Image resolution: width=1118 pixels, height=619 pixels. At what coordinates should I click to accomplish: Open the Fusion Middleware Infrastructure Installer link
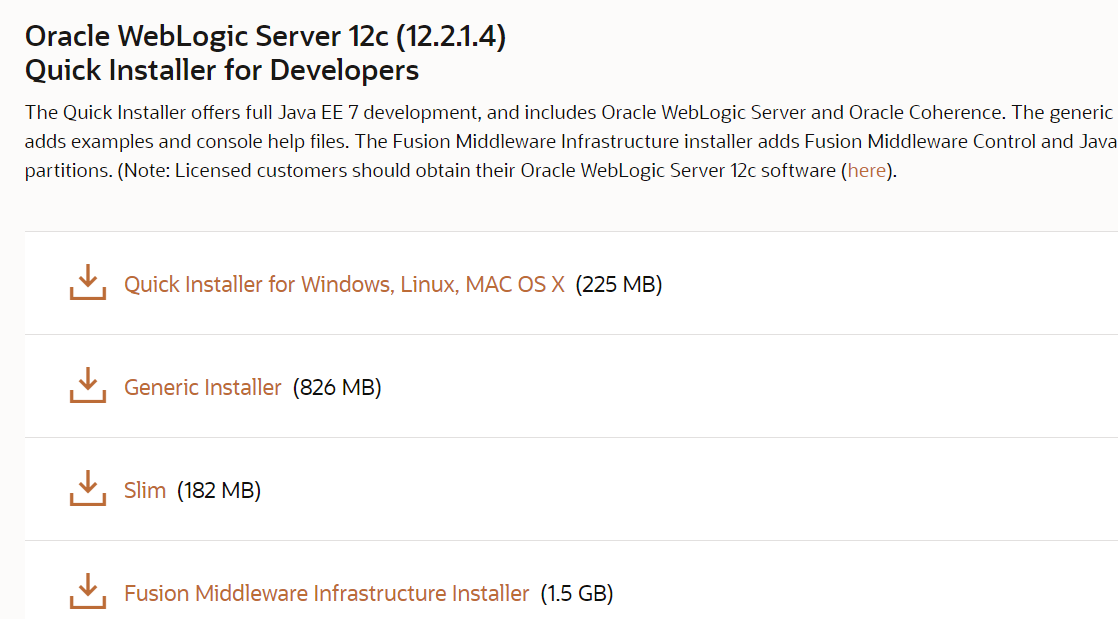click(x=325, y=593)
